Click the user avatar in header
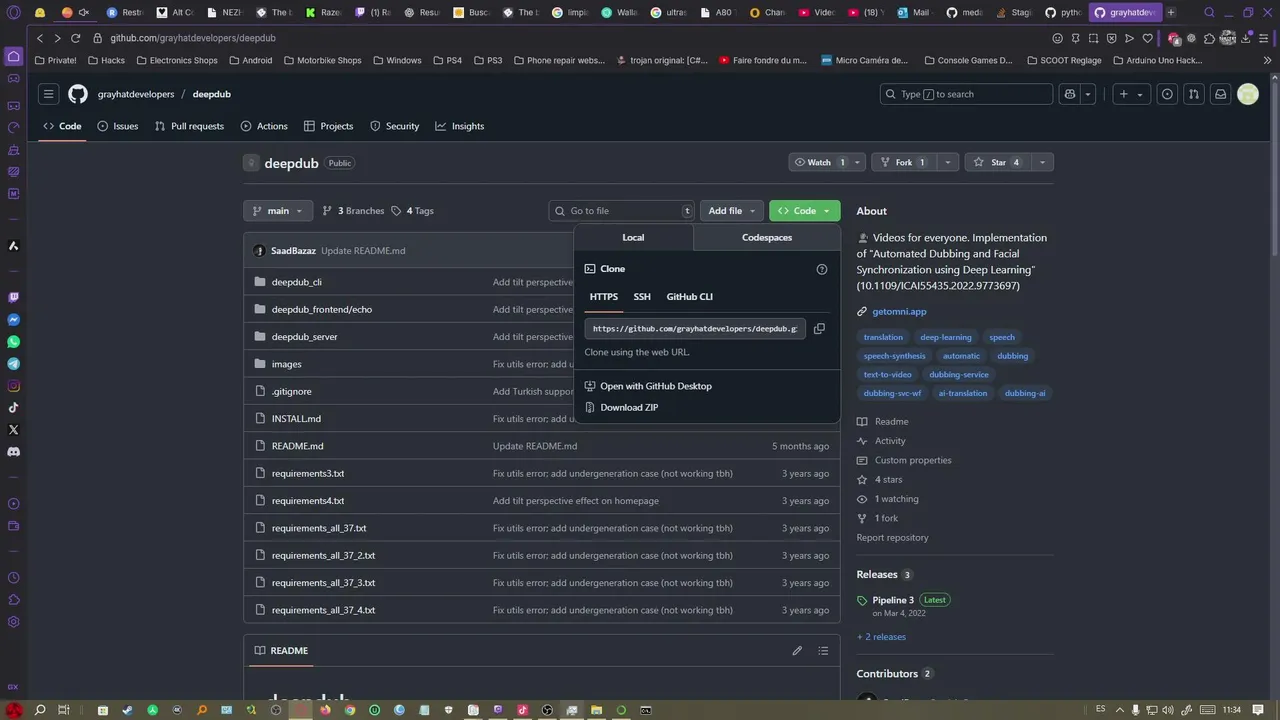Viewport: 1280px width, 720px height. 1248,94
